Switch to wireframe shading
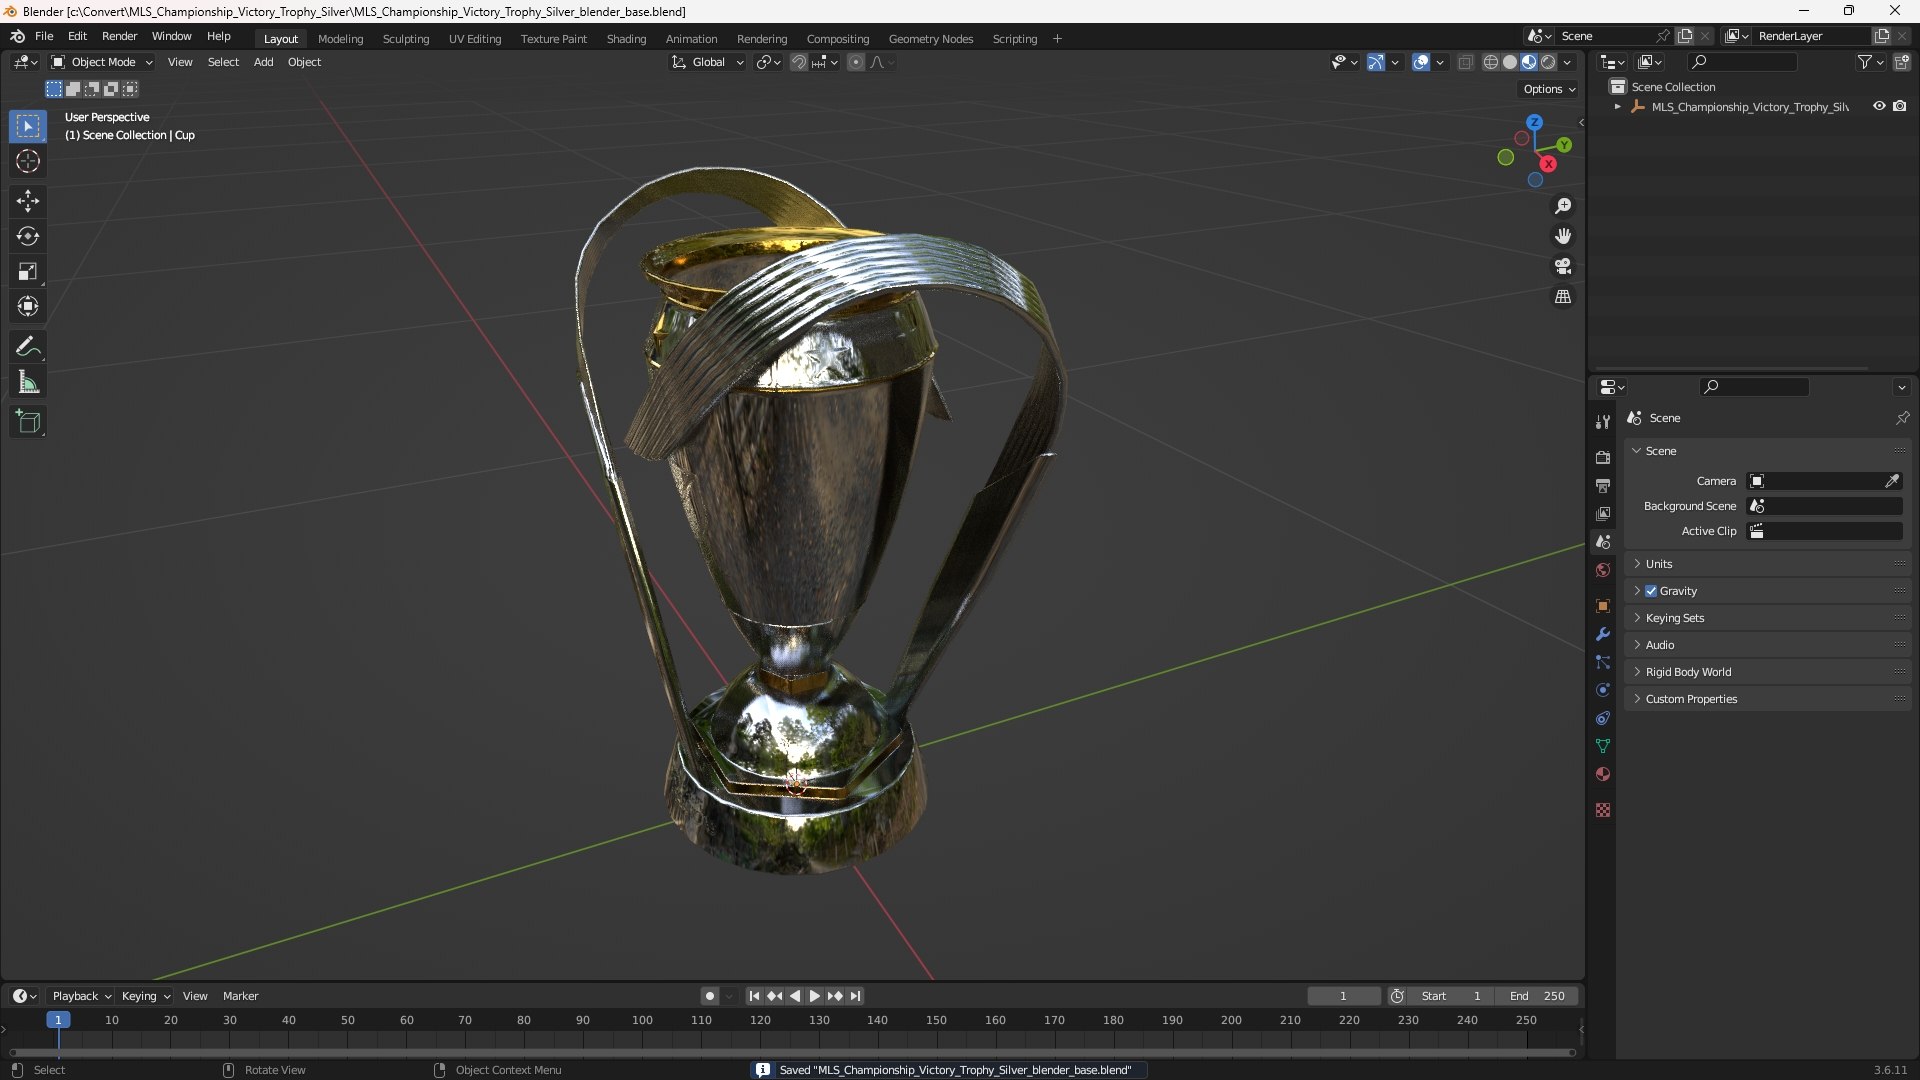 point(1491,62)
